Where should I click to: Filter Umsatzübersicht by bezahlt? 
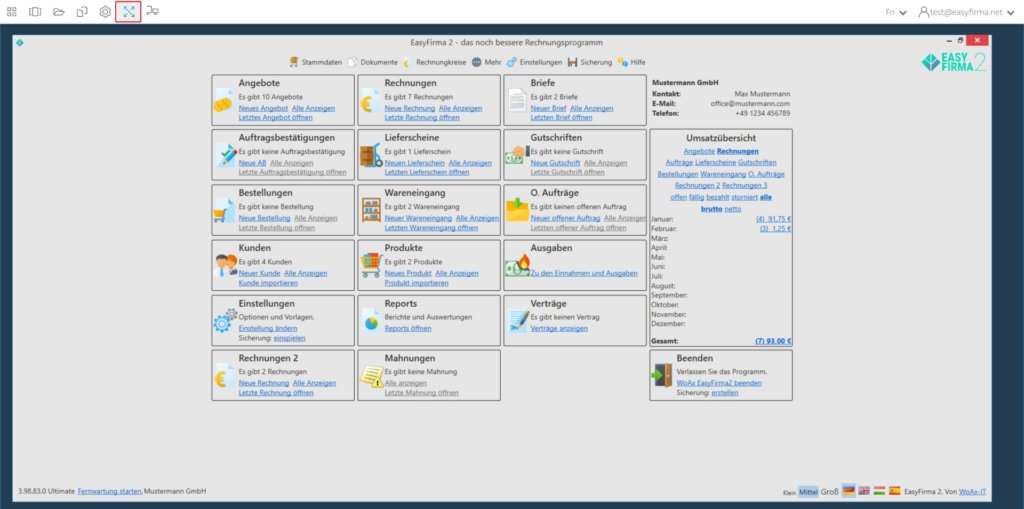coord(718,197)
